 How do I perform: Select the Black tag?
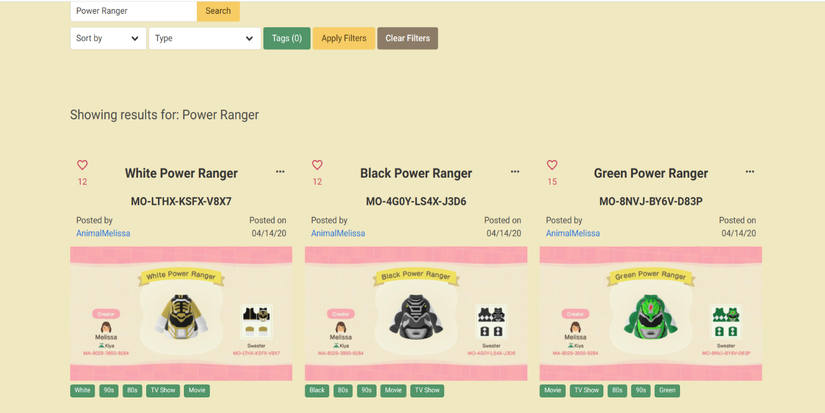coord(317,390)
